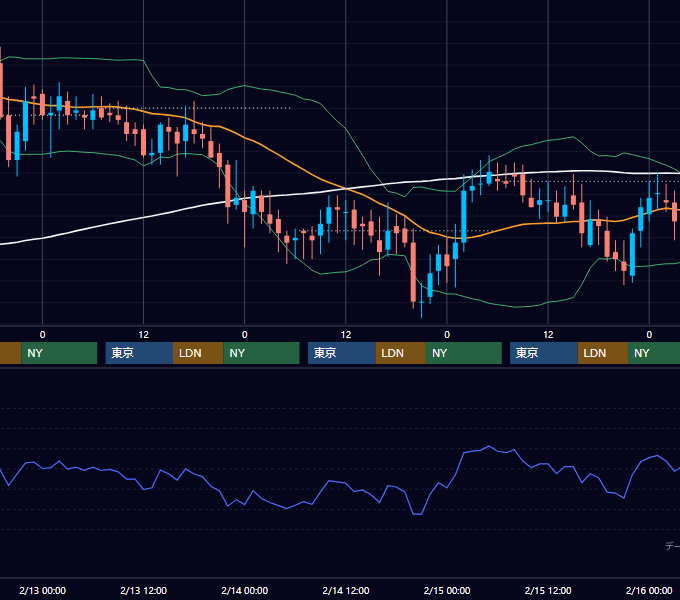The height and width of the screenshot is (600, 680).
Task: Click the 東京 session block on 2/13
Action: (x=139, y=353)
